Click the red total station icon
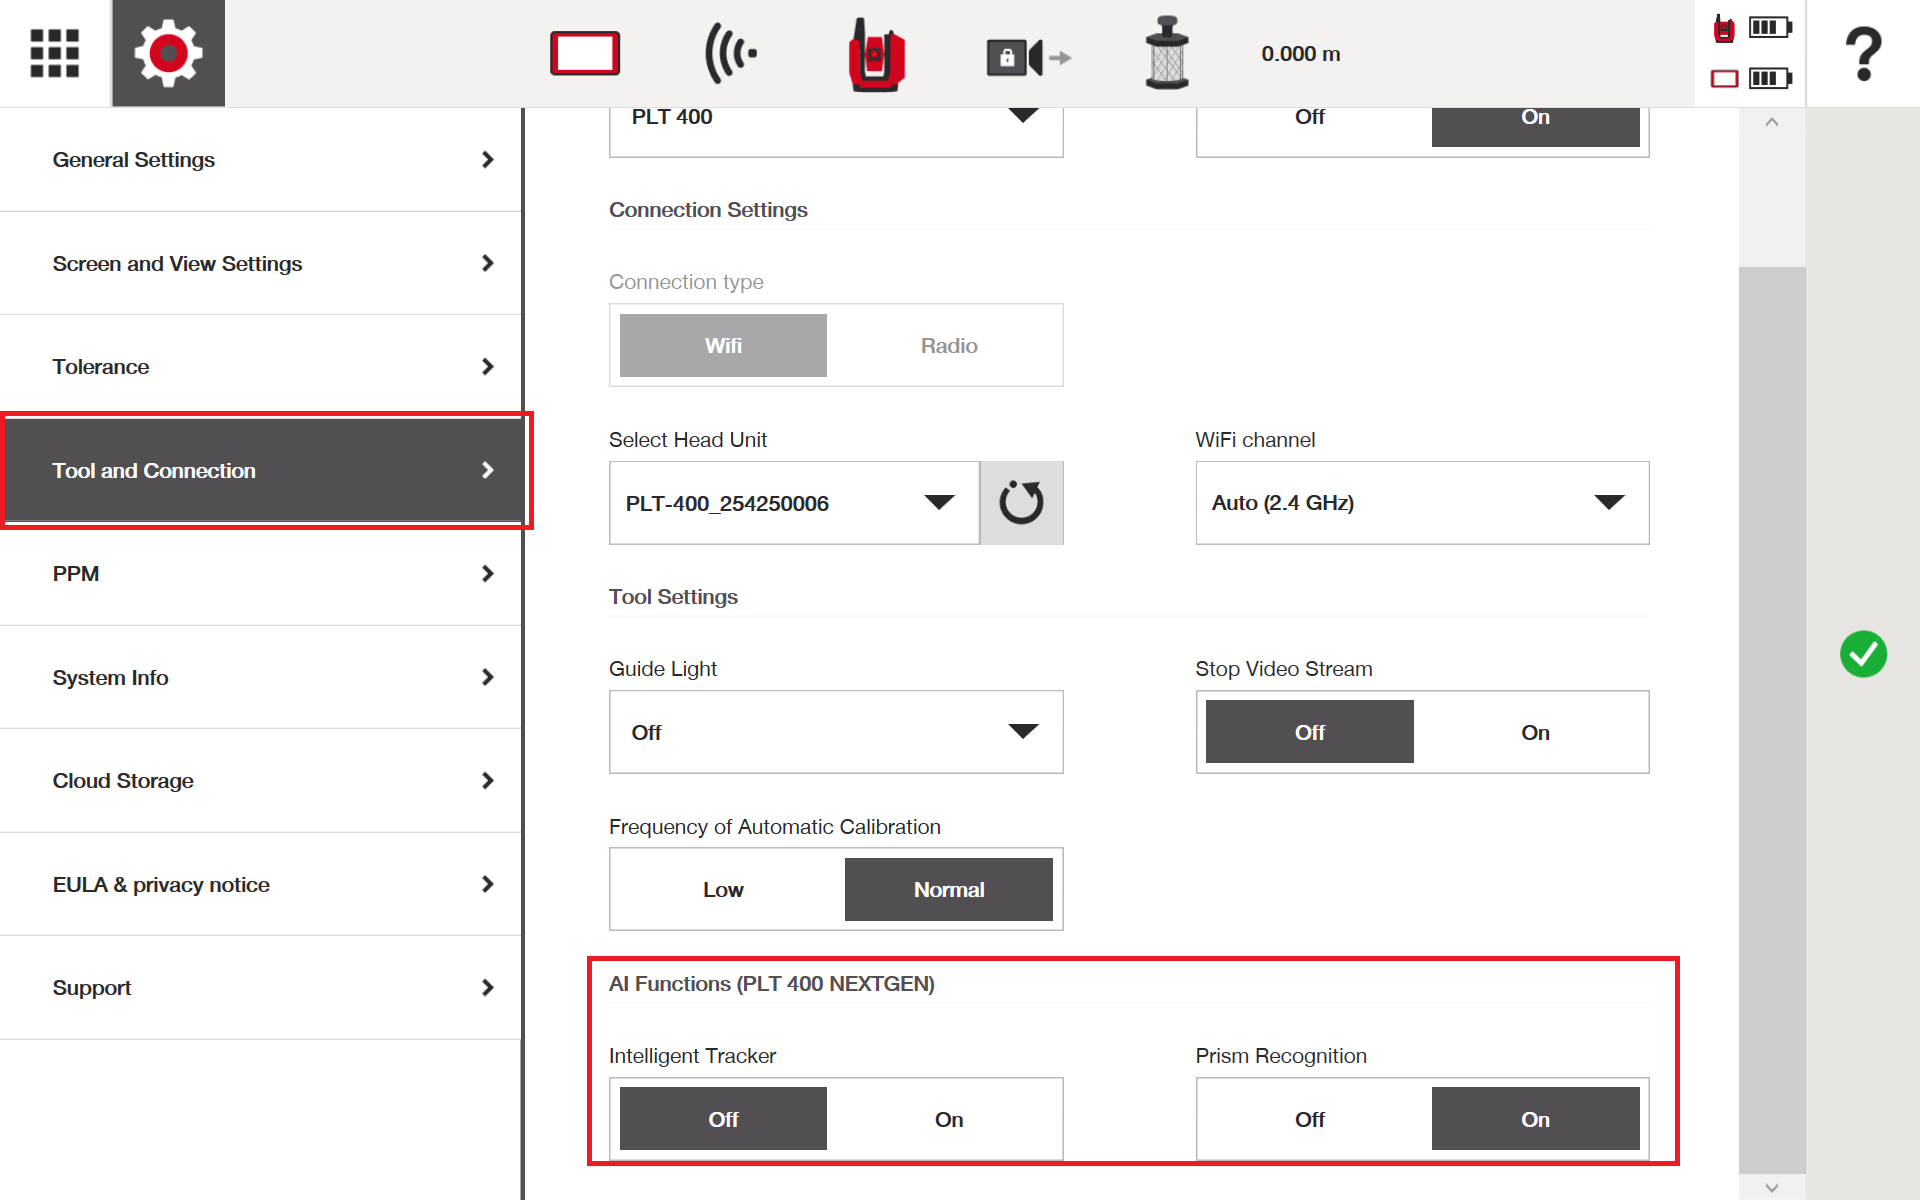The width and height of the screenshot is (1920, 1200). [876, 55]
